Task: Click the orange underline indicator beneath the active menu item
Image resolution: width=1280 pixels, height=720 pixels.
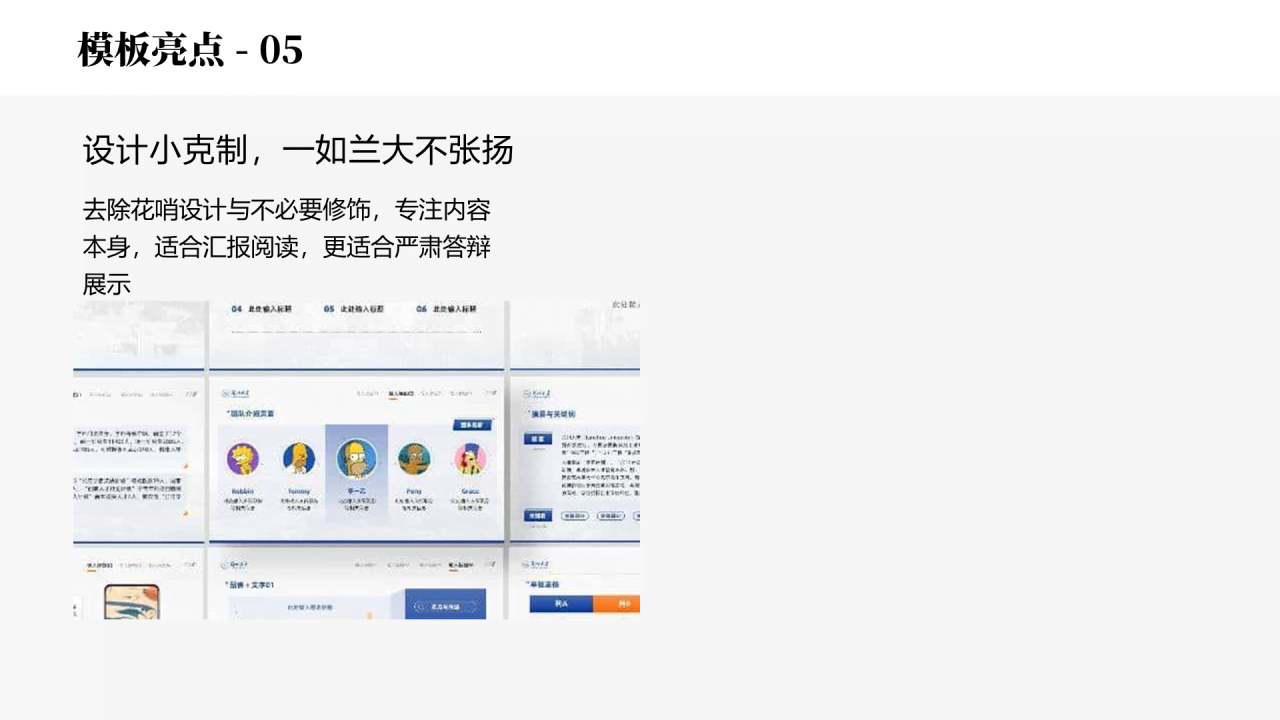Action: click(x=394, y=398)
